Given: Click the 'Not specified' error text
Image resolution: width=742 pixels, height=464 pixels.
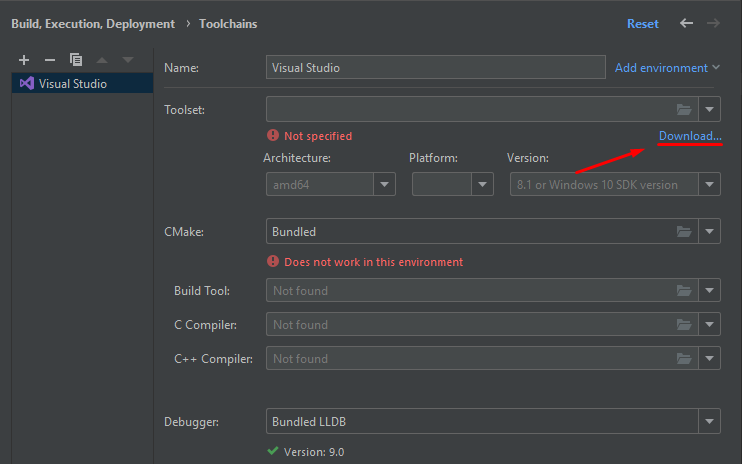Looking at the screenshot, I should coord(318,136).
